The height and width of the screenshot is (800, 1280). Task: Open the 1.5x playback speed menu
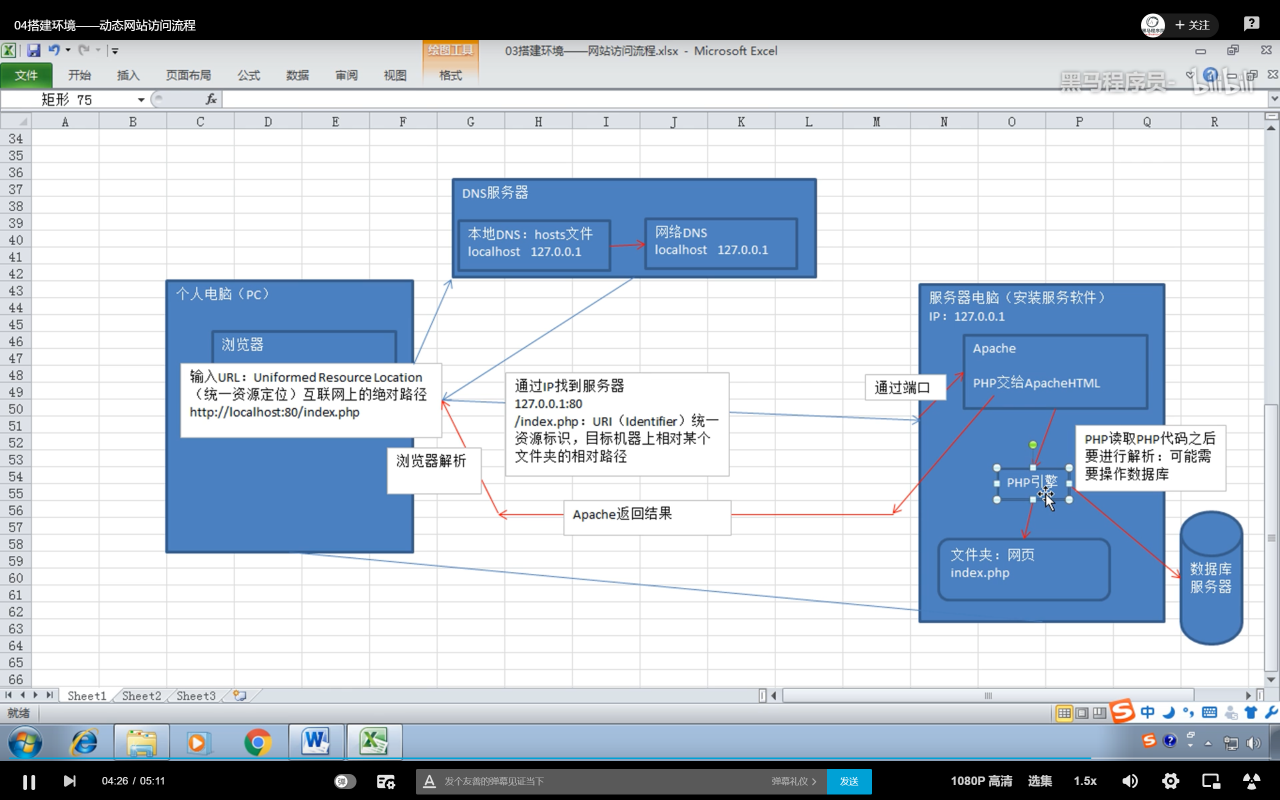(x=1085, y=781)
